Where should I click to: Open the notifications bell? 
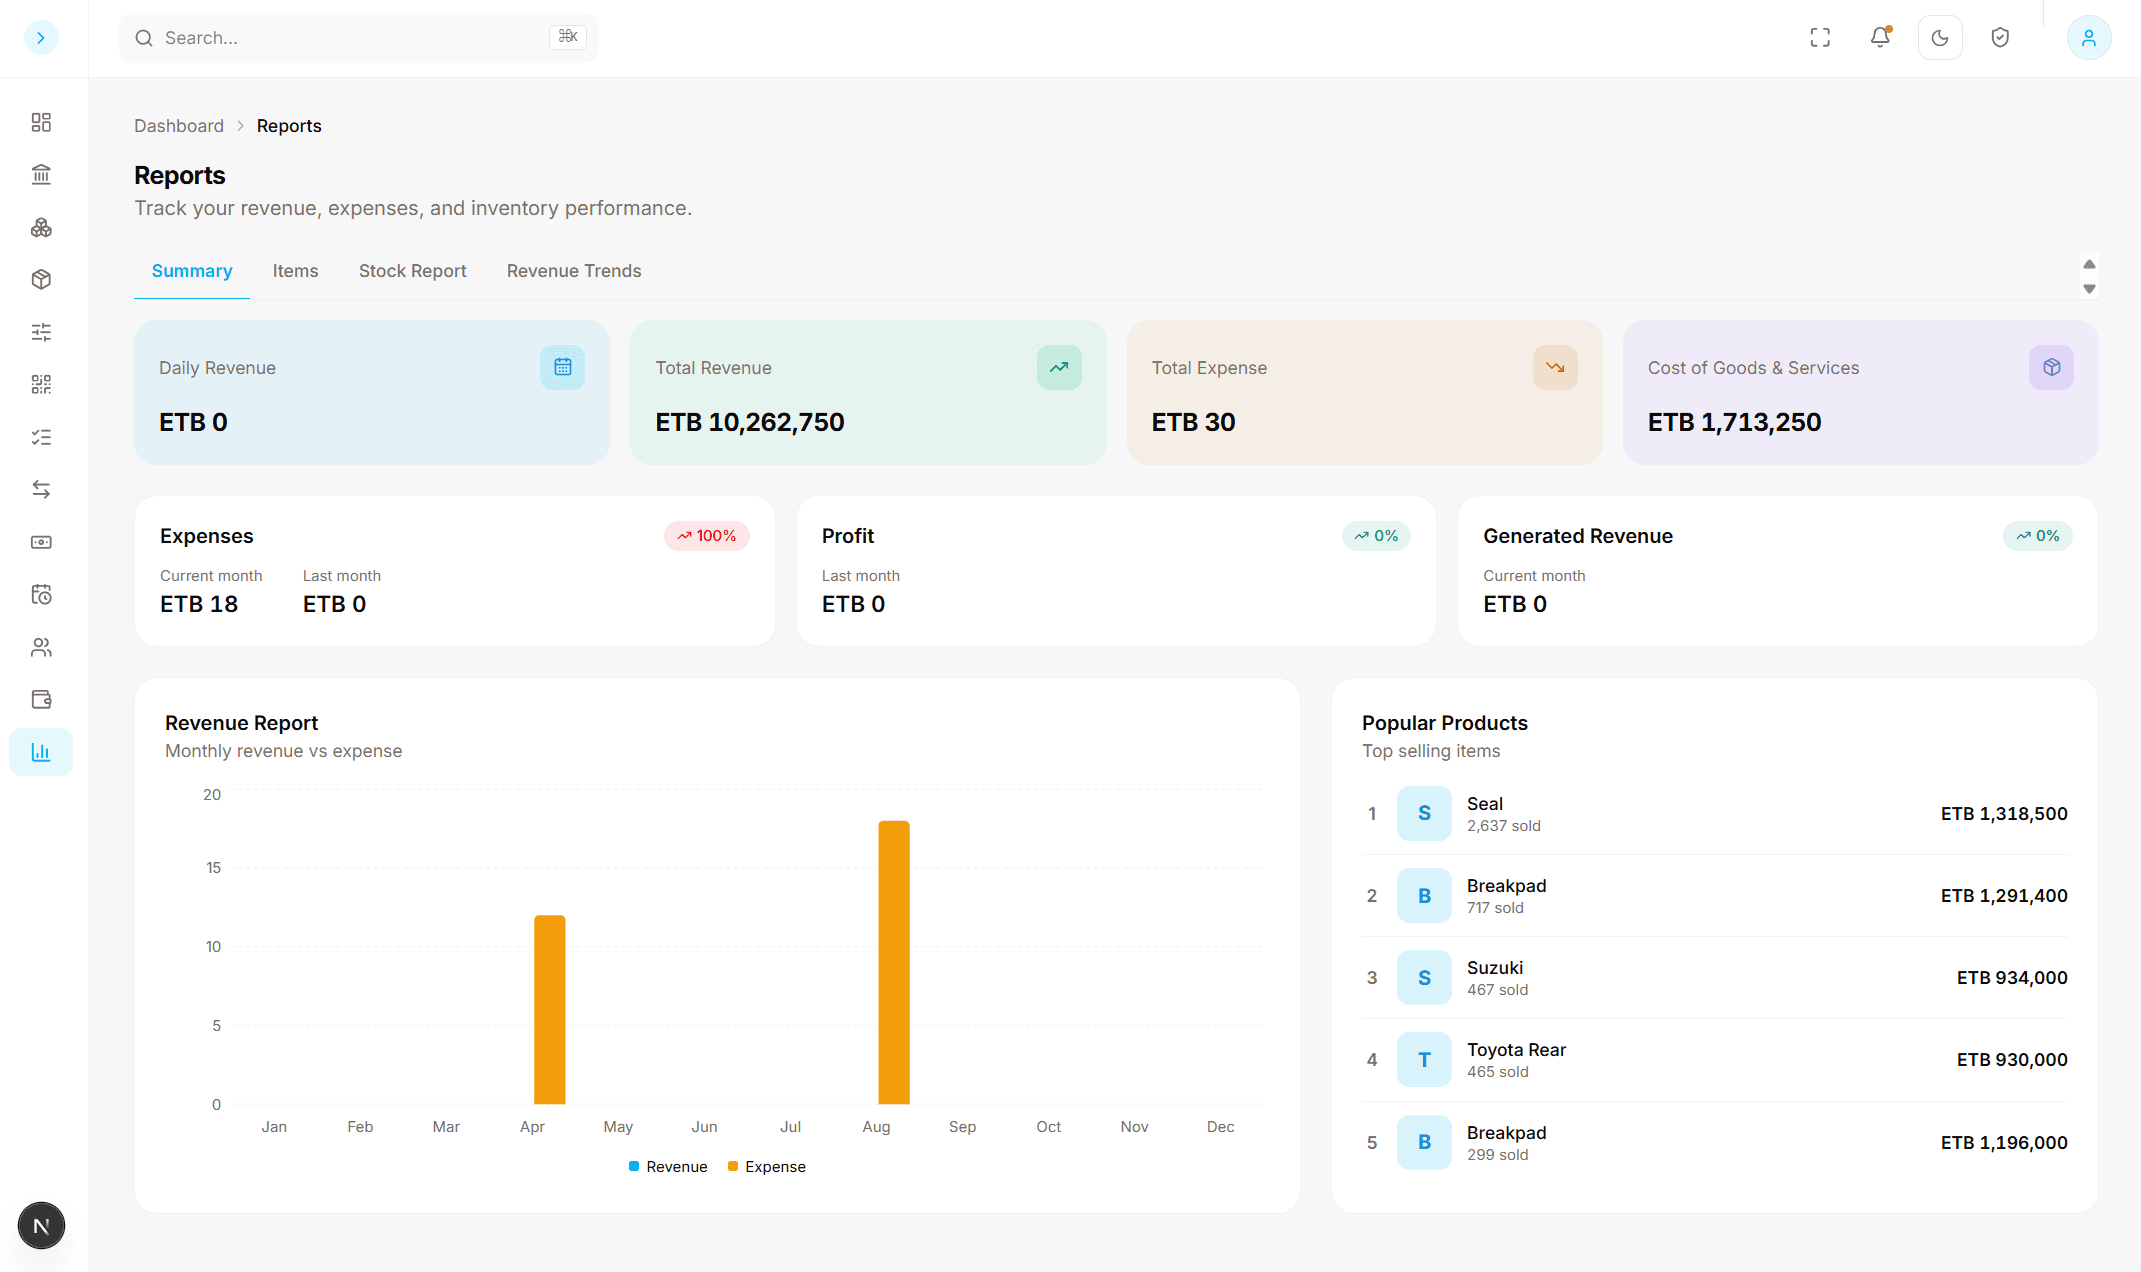point(1880,38)
